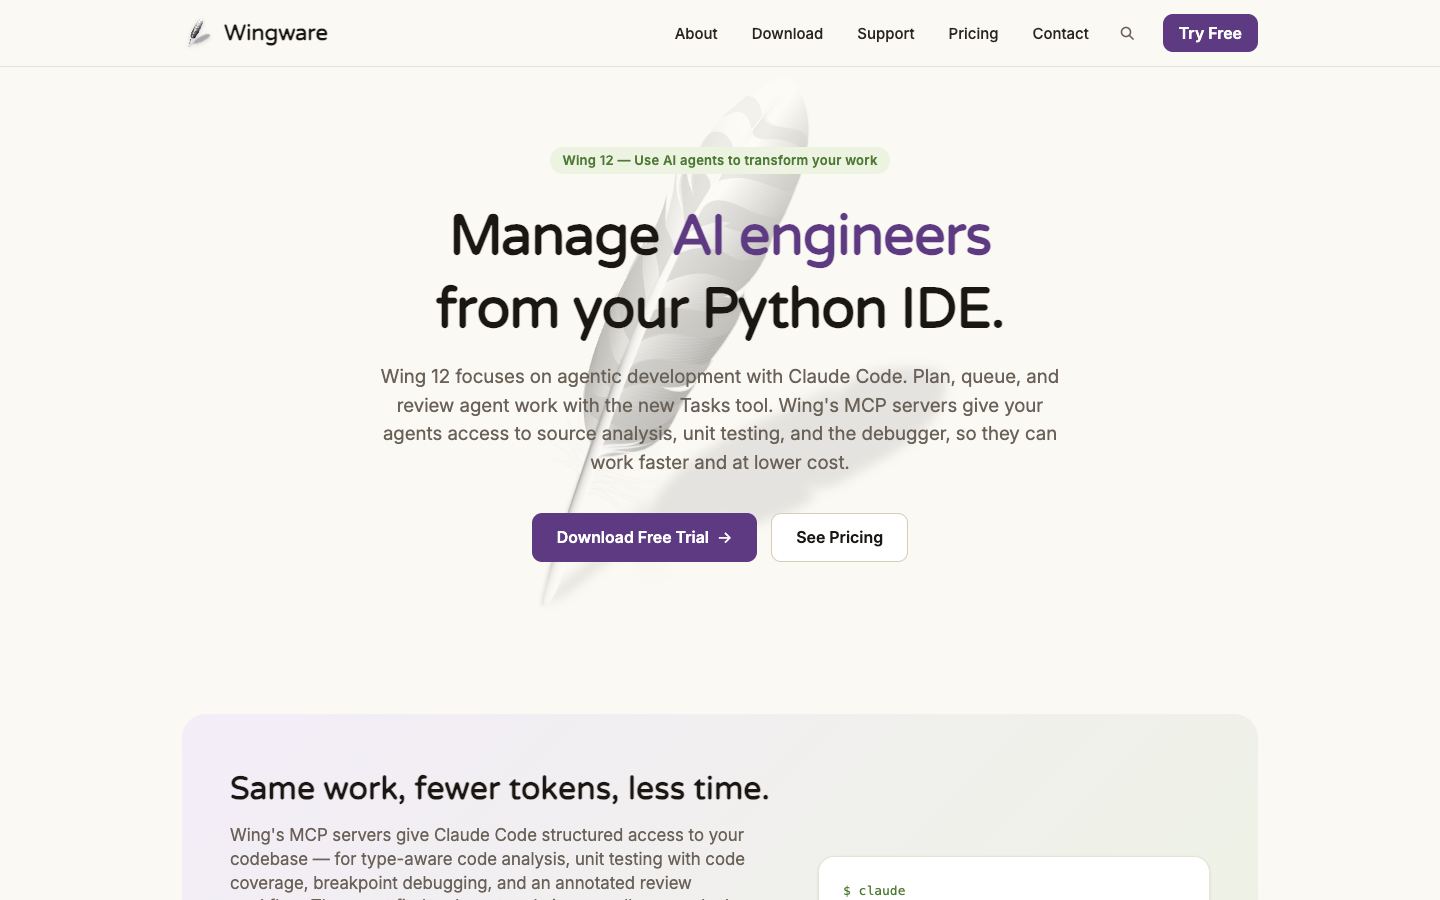This screenshot has width=1440, height=900.
Task: Click the Try Free button
Action: point(1210,33)
